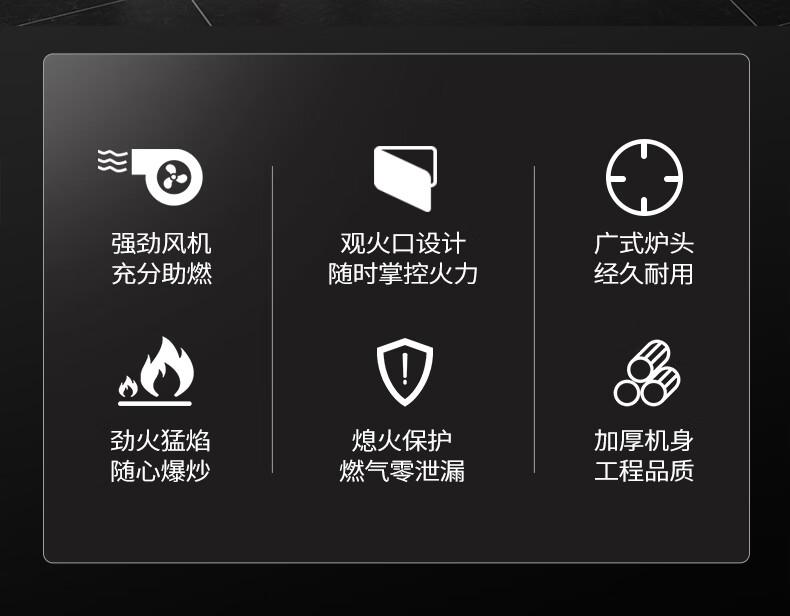Click the small flame beside large flame
The image size is (790, 616).
(127, 386)
